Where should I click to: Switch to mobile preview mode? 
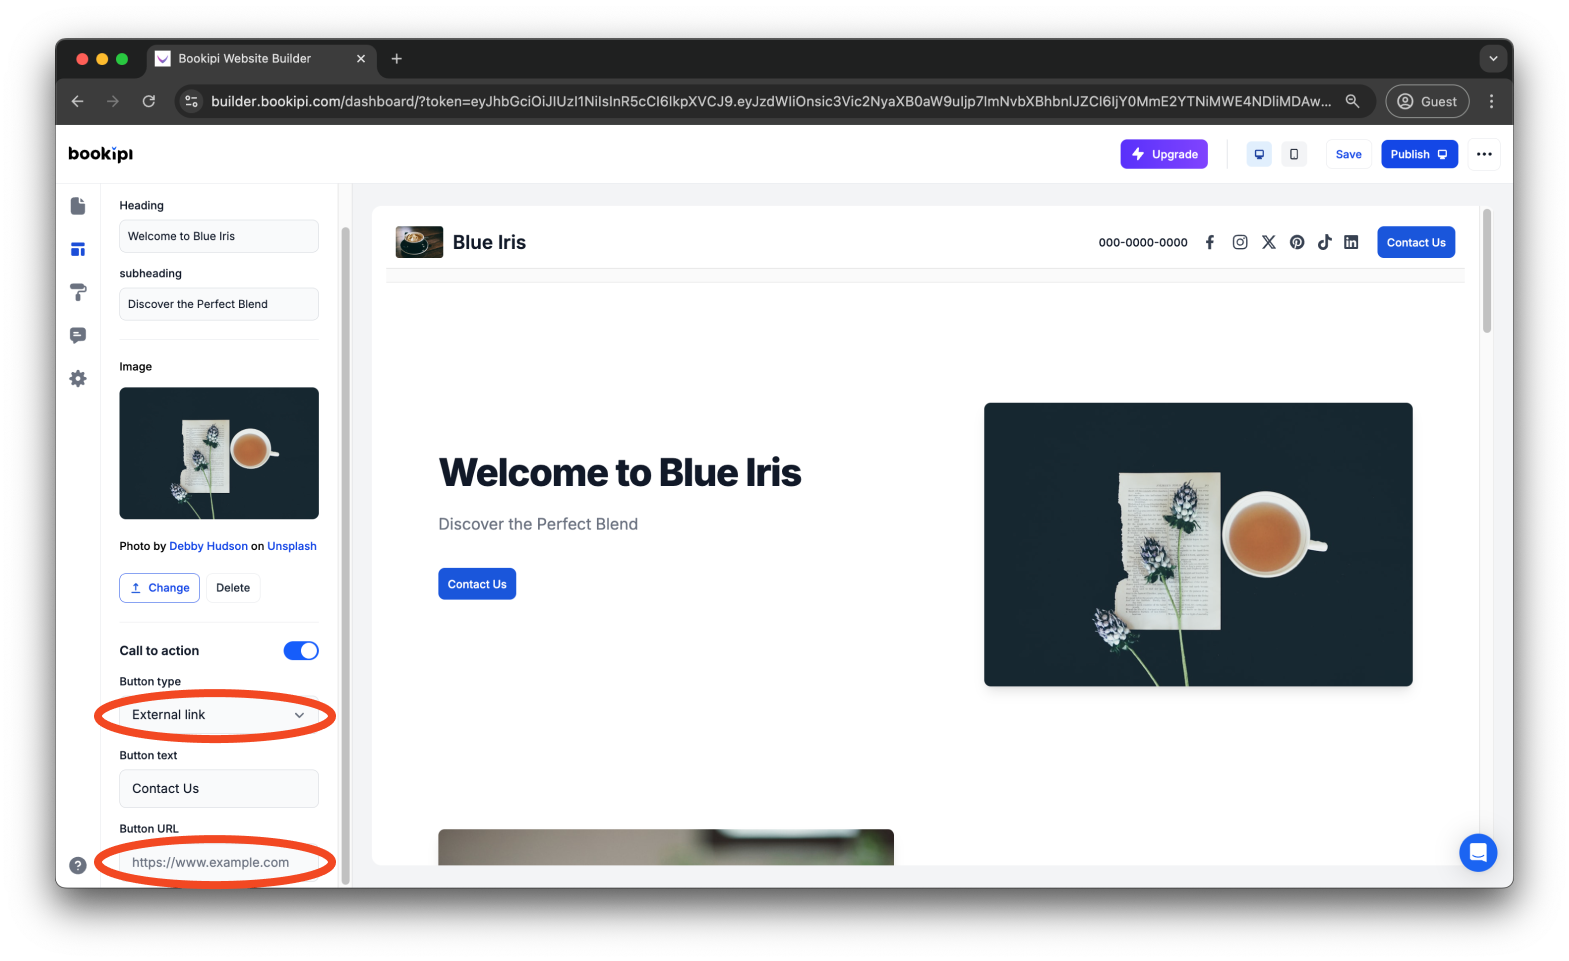pyautogui.click(x=1294, y=154)
